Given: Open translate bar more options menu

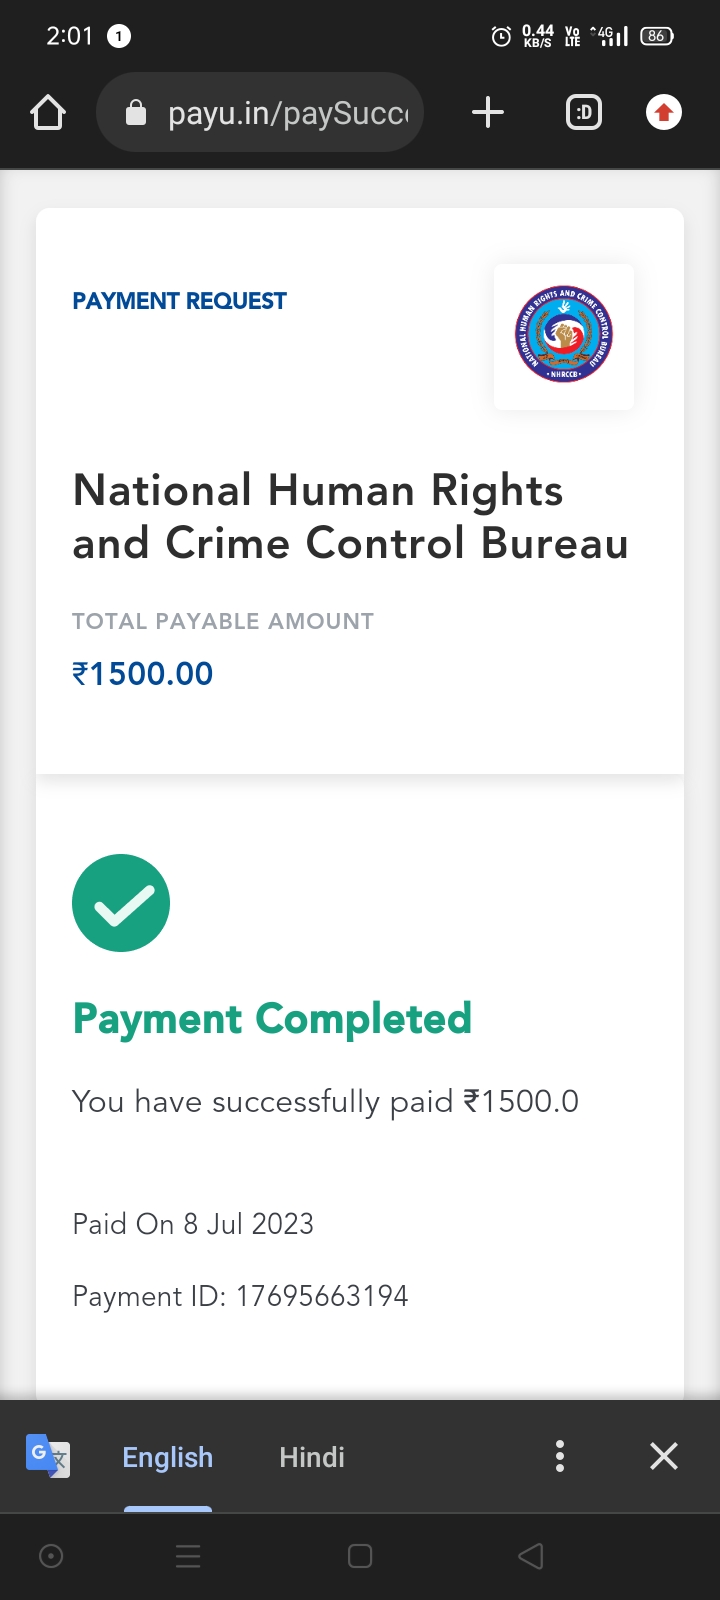Looking at the screenshot, I should 560,1456.
